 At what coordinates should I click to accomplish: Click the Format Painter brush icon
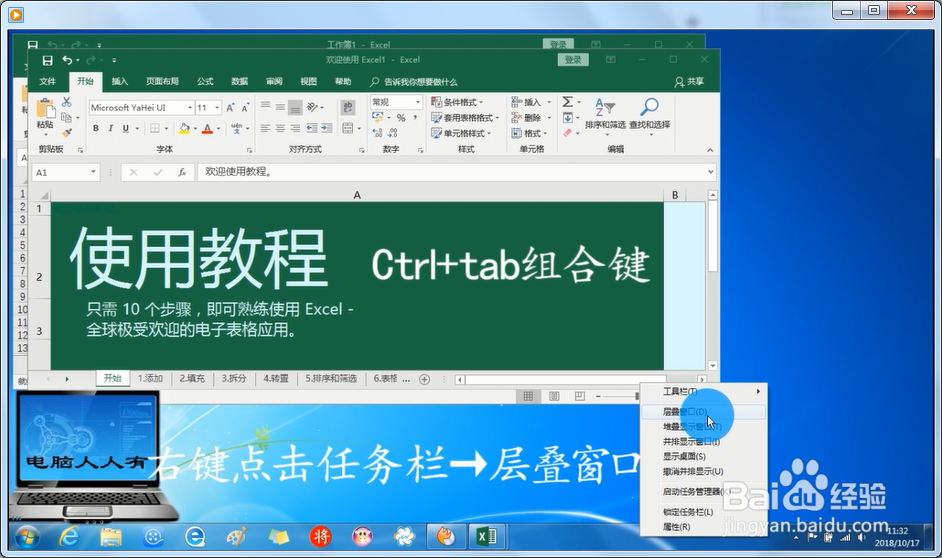point(67,132)
